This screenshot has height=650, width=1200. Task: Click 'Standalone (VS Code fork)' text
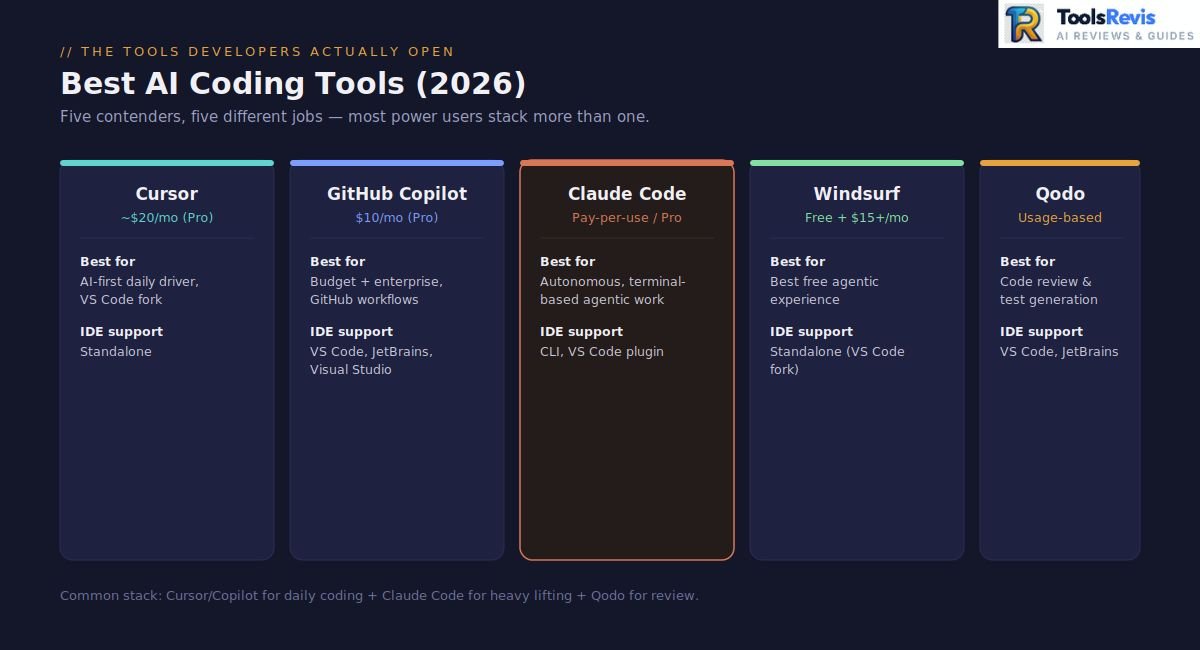click(x=837, y=360)
